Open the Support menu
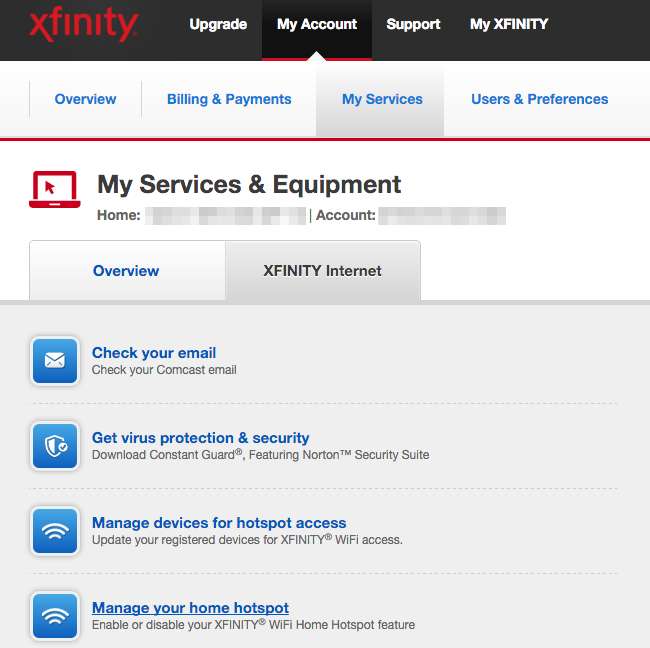Image resolution: width=650 pixels, height=648 pixels. pos(413,24)
